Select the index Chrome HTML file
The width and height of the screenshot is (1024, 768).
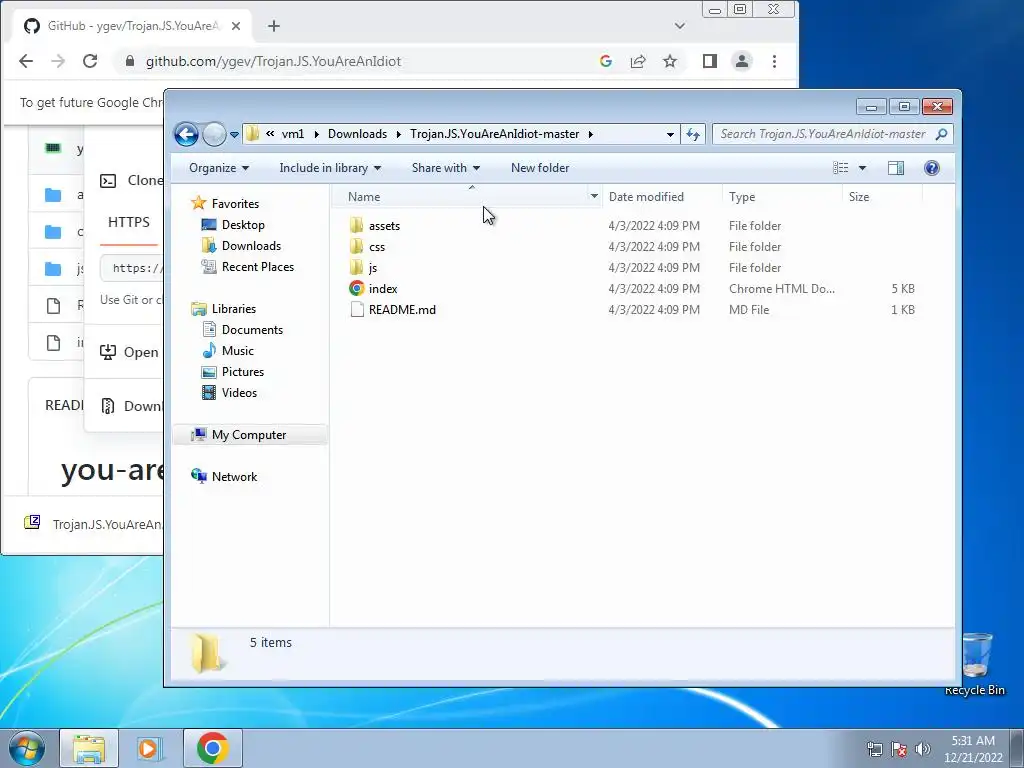383,289
